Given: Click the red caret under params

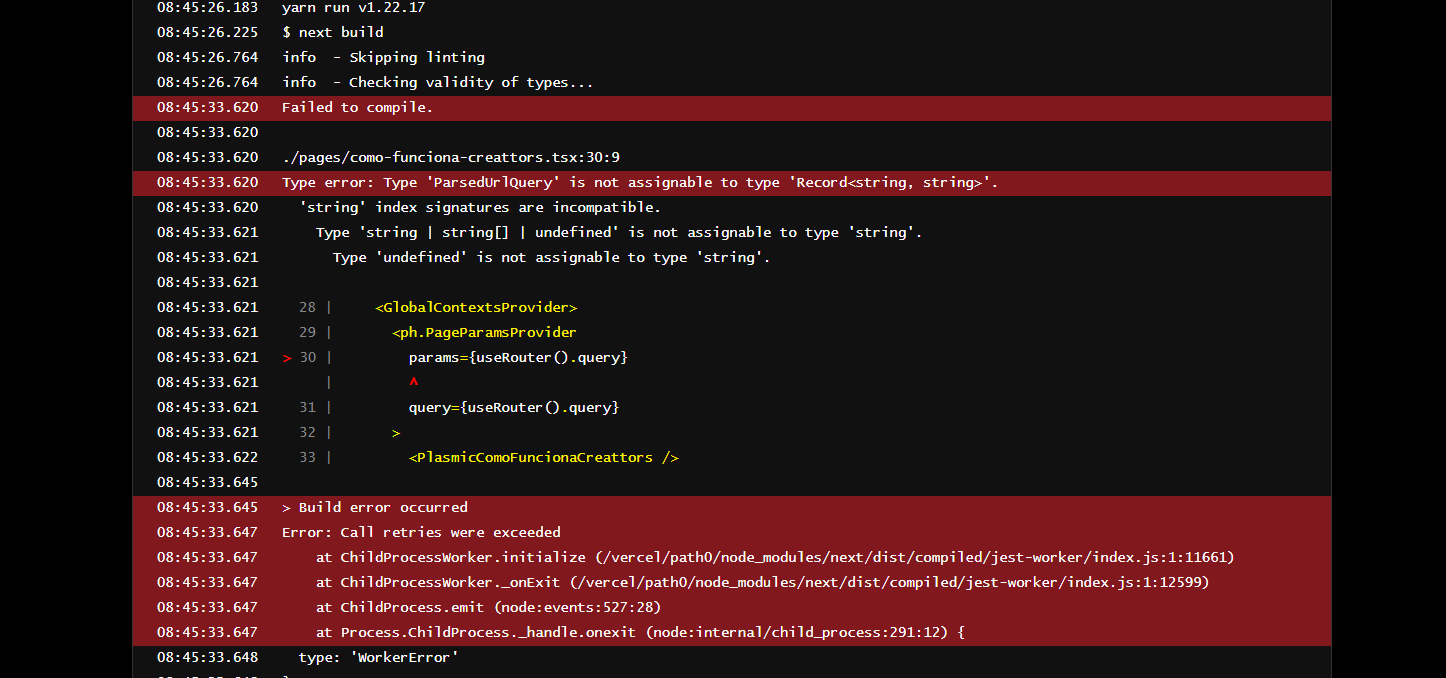Looking at the screenshot, I should tap(413, 383).
